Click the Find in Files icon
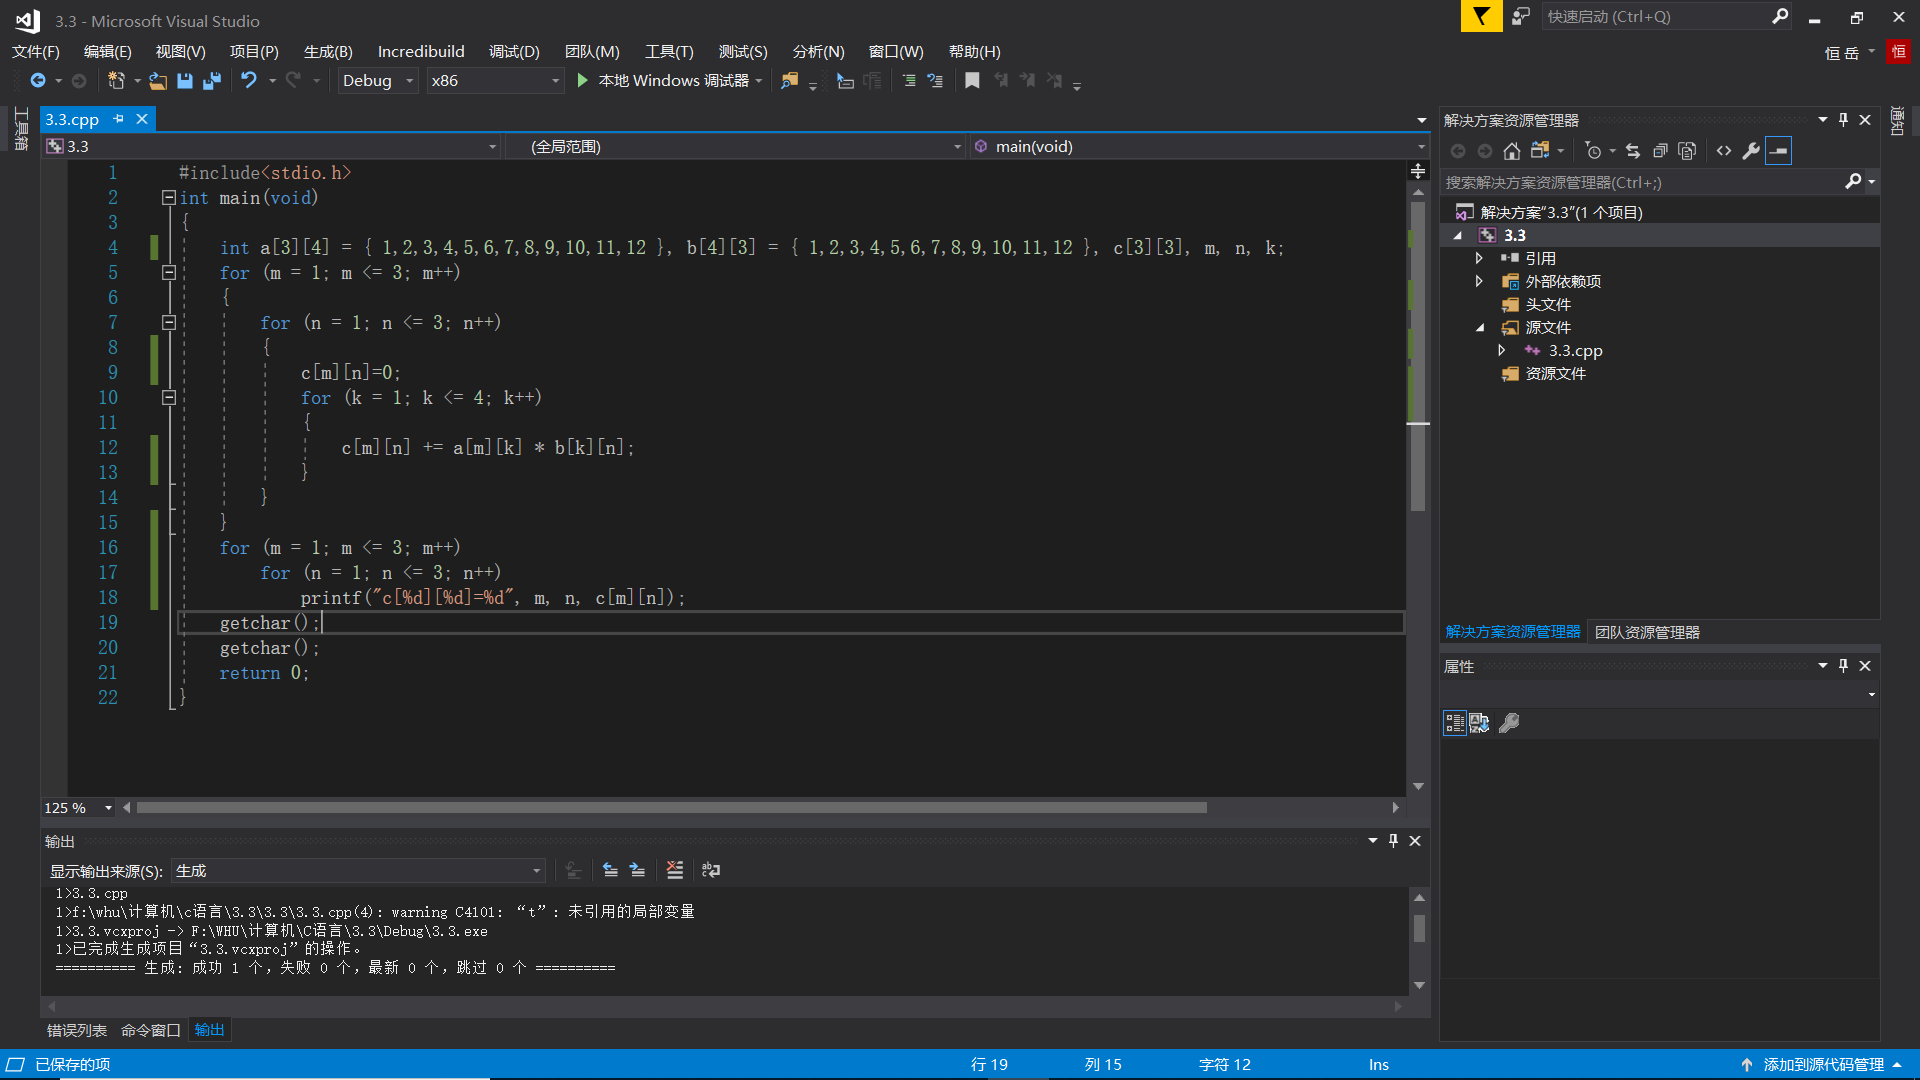 coord(790,80)
